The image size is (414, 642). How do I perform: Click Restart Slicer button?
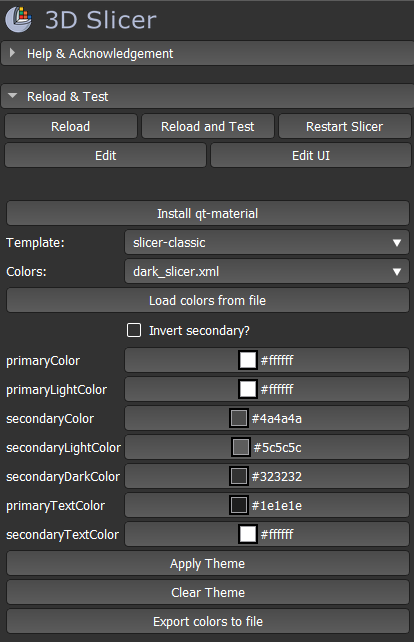[x=344, y=127]
